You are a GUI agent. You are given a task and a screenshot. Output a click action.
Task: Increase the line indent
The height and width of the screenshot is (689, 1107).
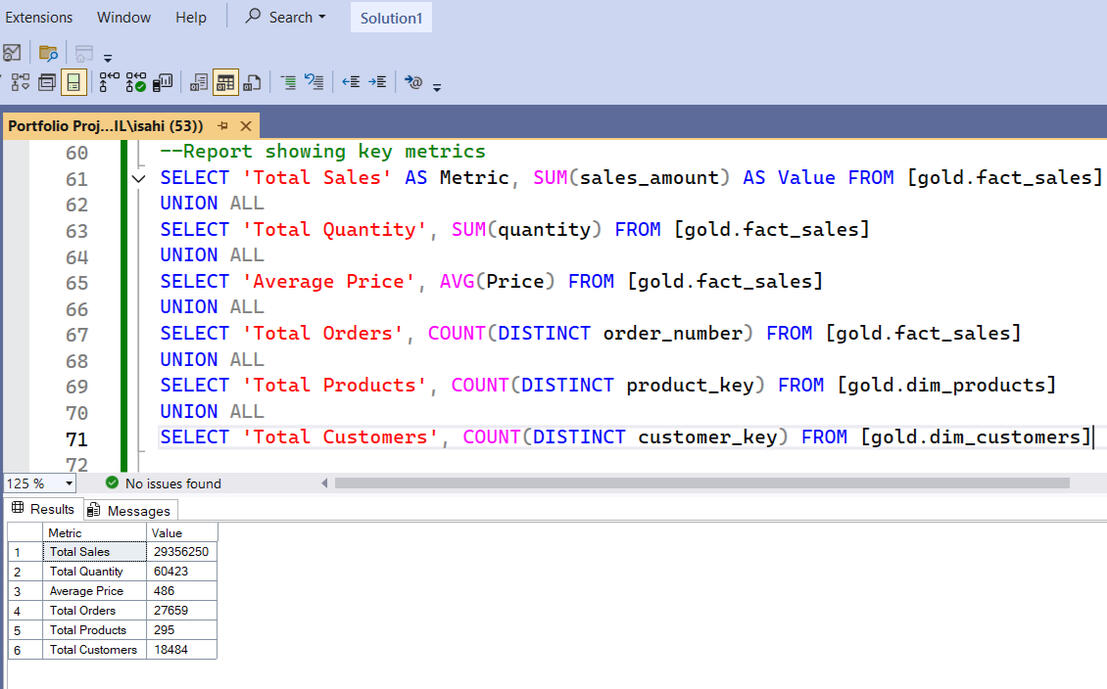click(377, 83)
